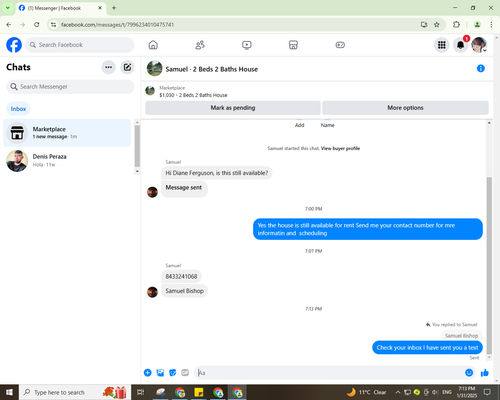Open Chrome profile icon

tap(477, 25)
